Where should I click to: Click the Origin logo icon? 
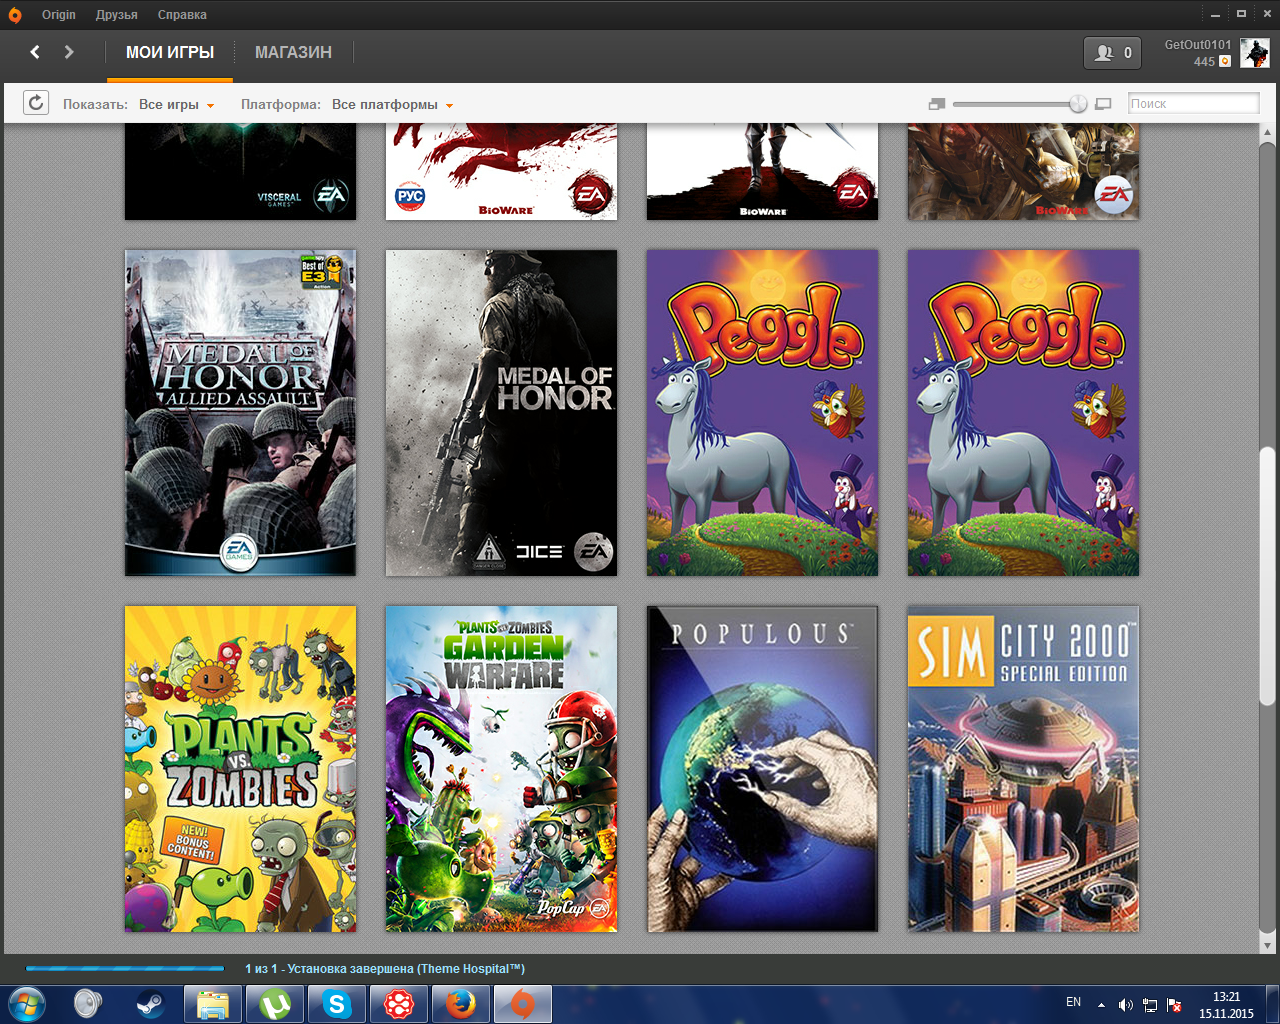15,15
